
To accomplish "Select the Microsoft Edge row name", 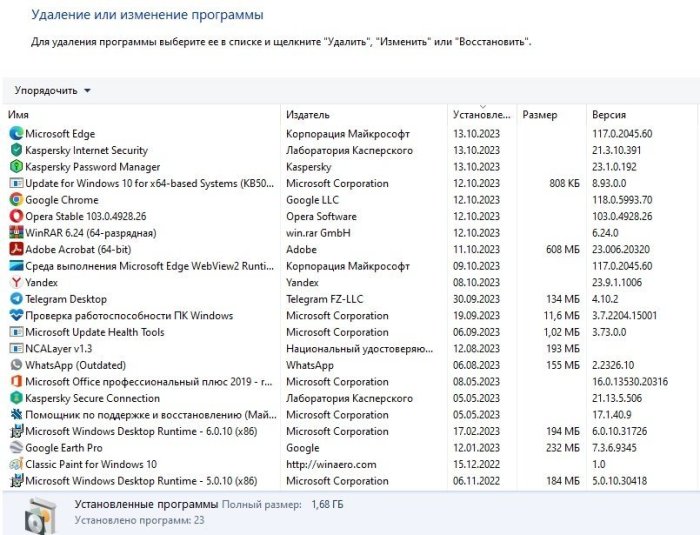I will pos(60,134).
